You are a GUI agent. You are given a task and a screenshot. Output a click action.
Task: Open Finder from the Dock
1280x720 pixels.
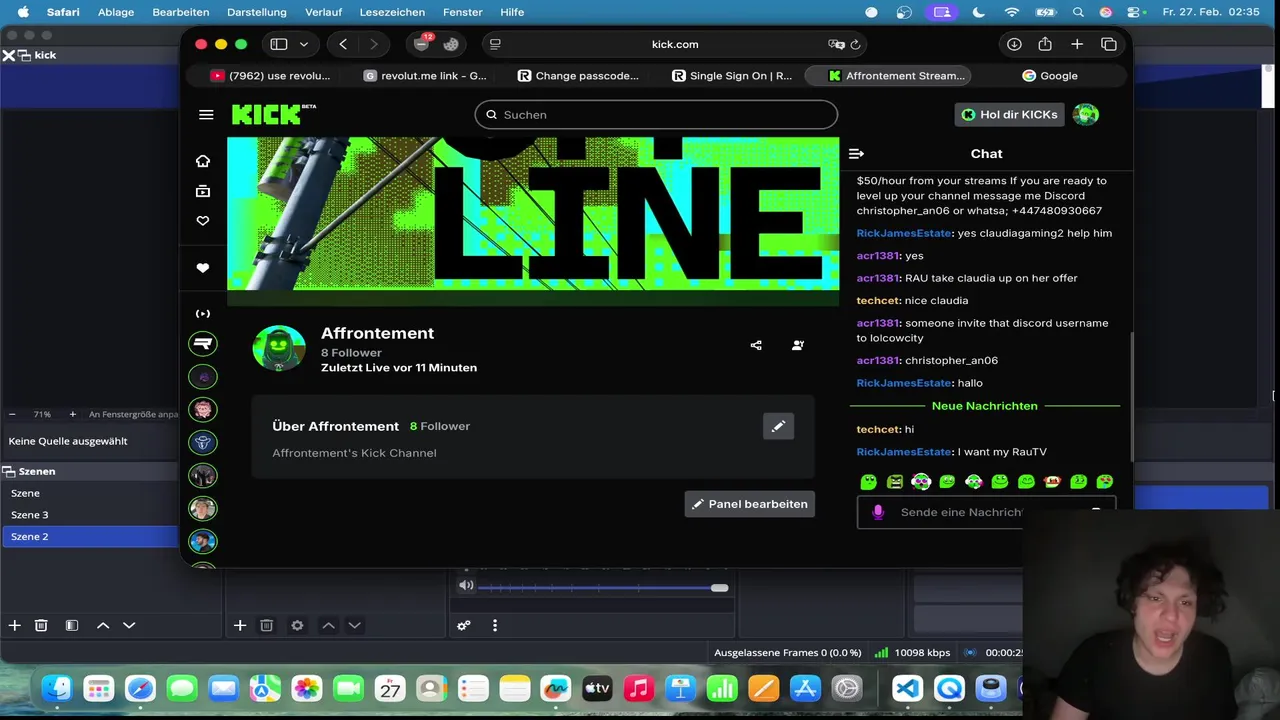pos(57,688)
